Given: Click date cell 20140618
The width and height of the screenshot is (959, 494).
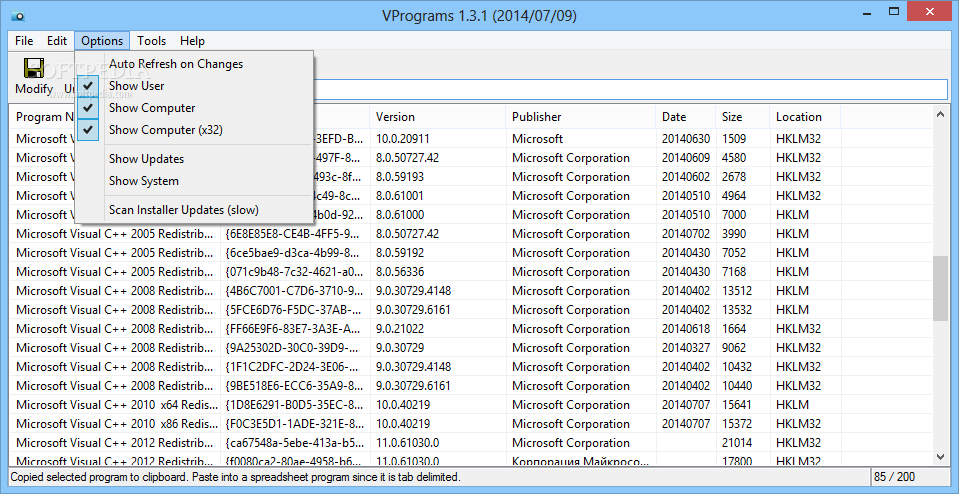Looking at the screenshot, I should (x=686, y=328).
